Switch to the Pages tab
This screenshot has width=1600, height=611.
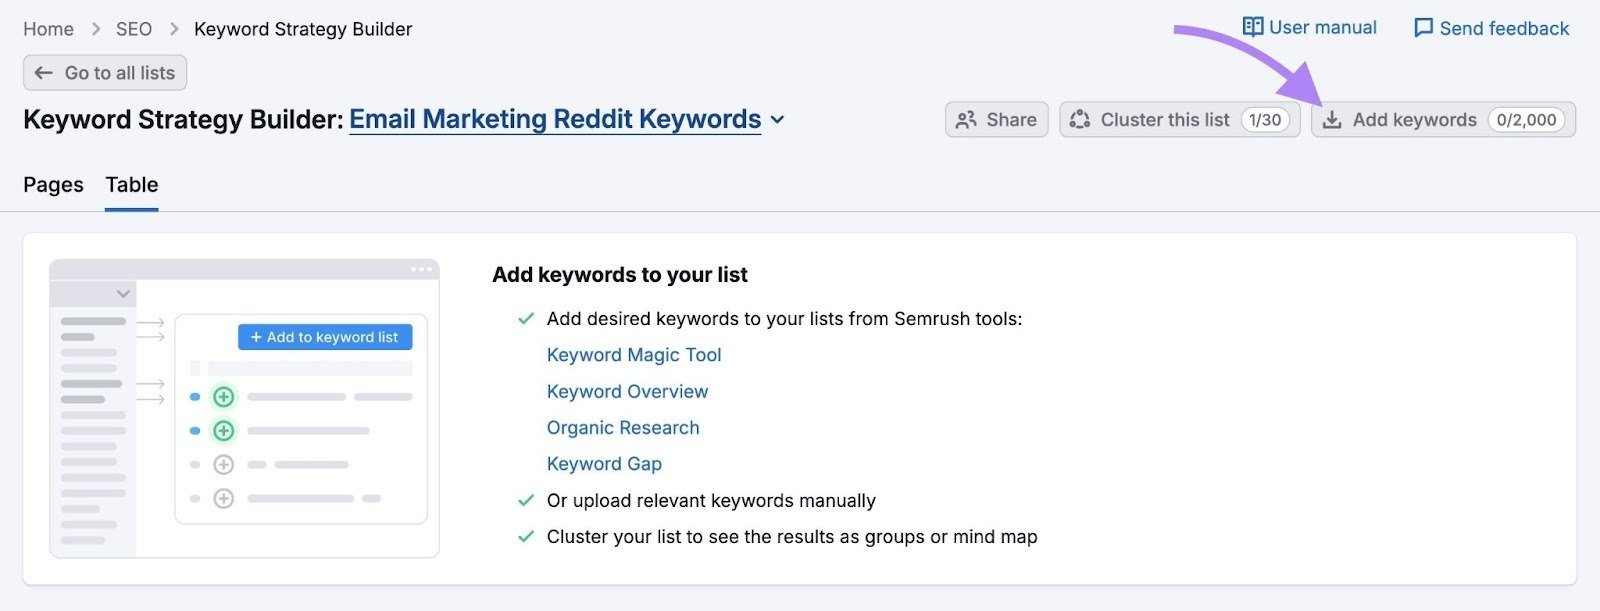pyautogui.click(x=53, y=185)
